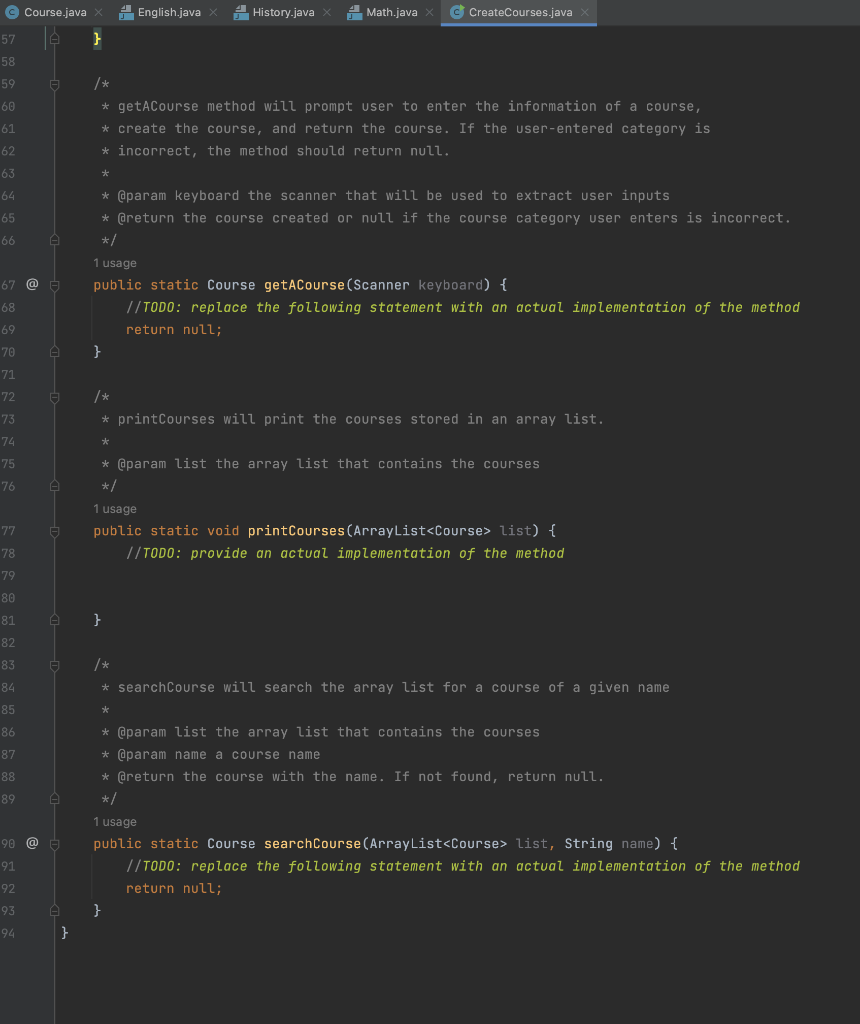Open the English.java tab
Screen dimensions: 860x1024
168,12
